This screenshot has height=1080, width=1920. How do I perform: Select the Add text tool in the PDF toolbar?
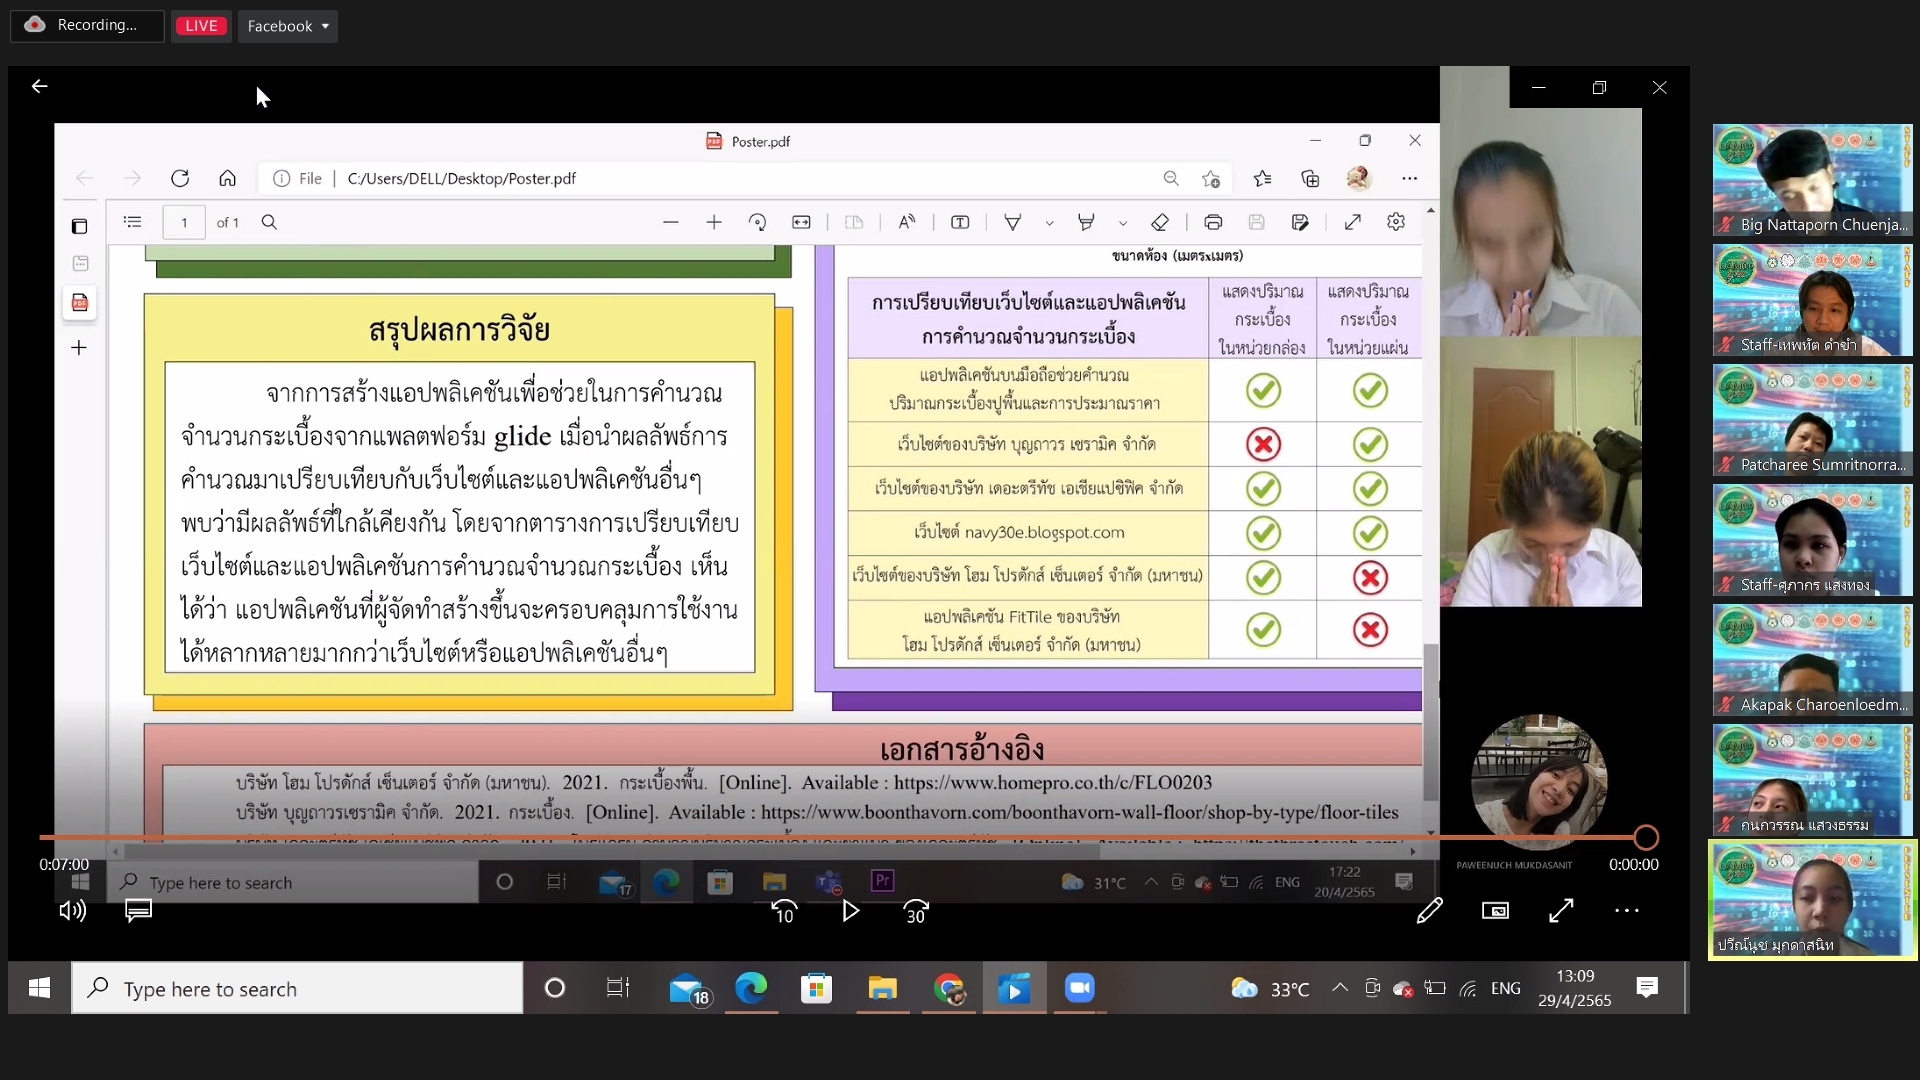click(960, 222)
